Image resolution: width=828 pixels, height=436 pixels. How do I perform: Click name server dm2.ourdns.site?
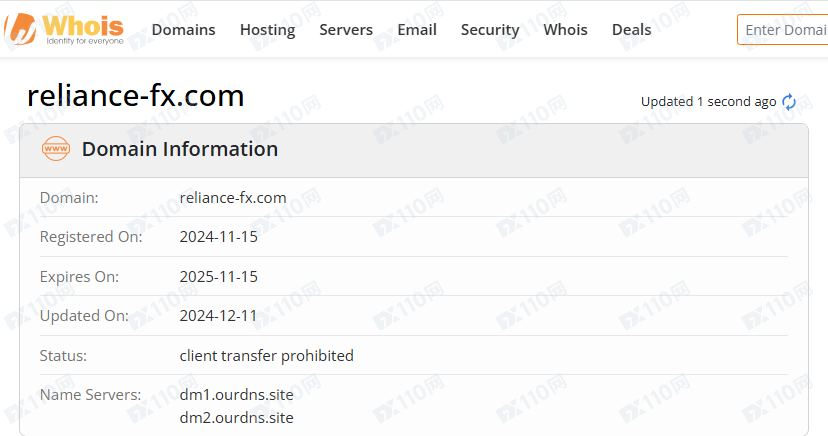click(x=237, y=418)
